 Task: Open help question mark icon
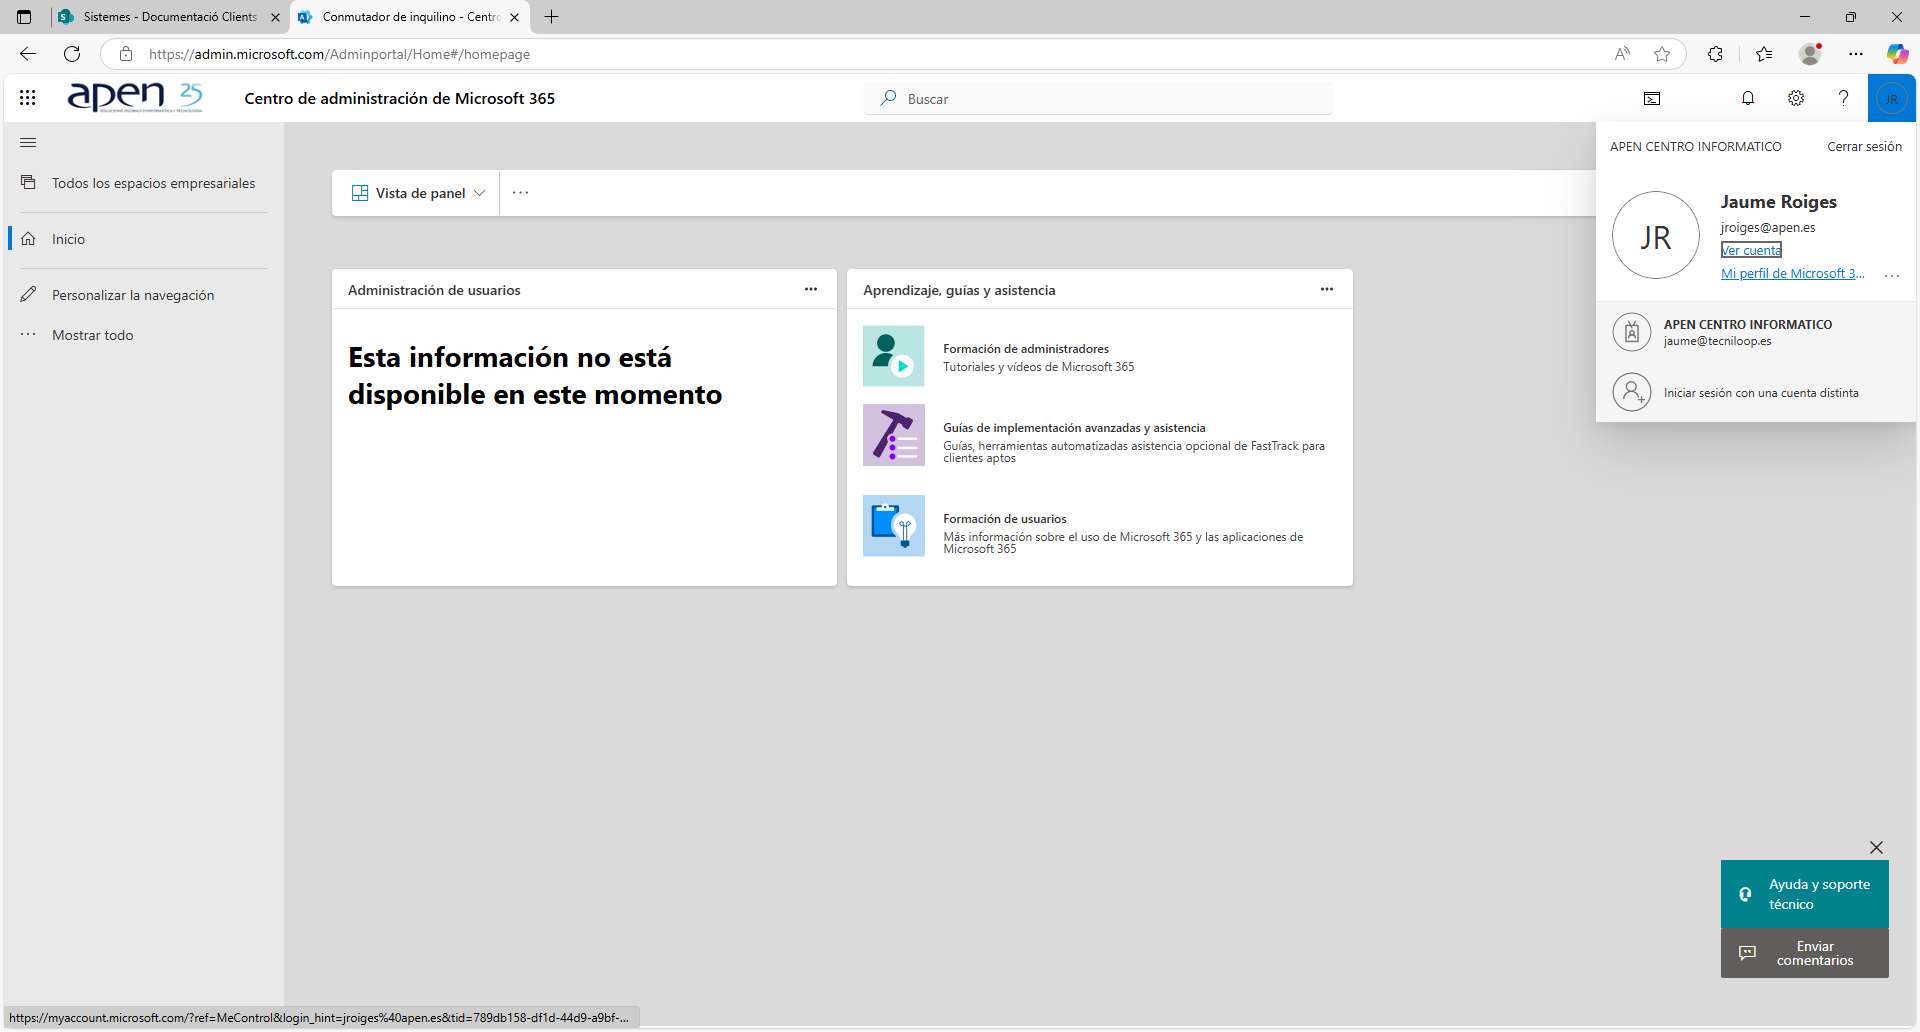1843,98
